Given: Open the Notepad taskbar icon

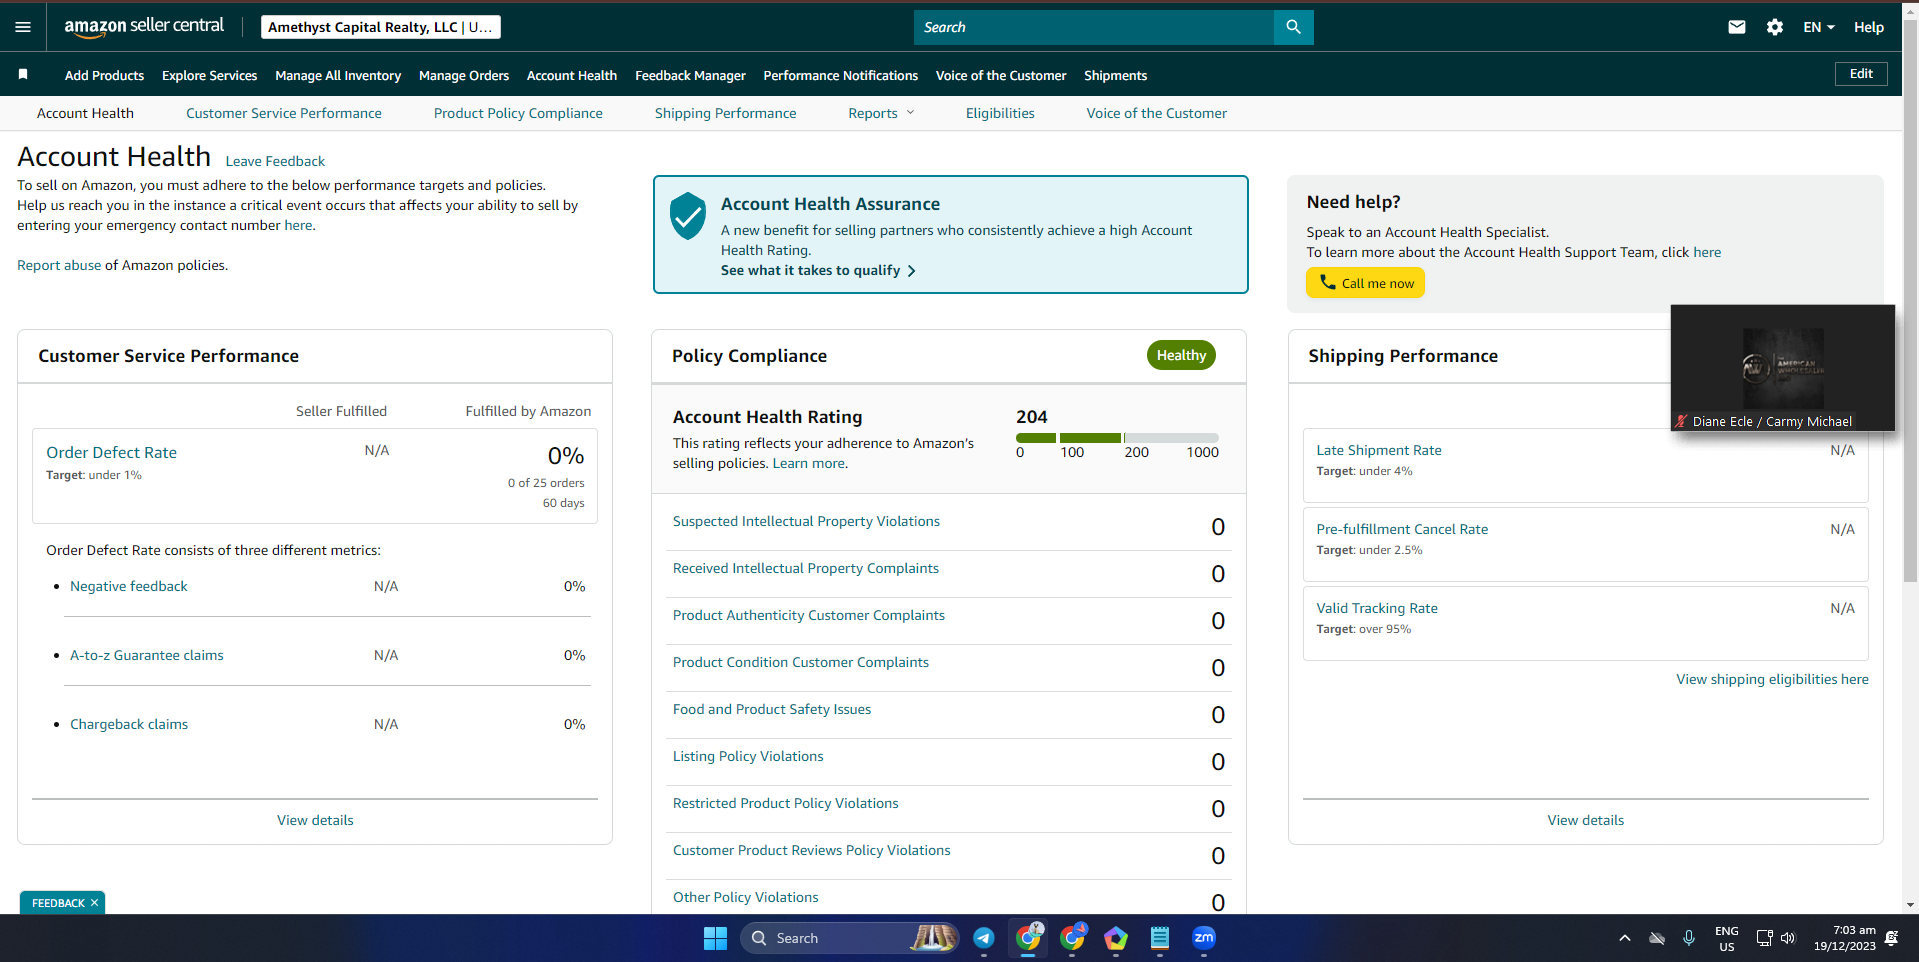Looking at the screenshot, I should click(x=1159, y=938).
